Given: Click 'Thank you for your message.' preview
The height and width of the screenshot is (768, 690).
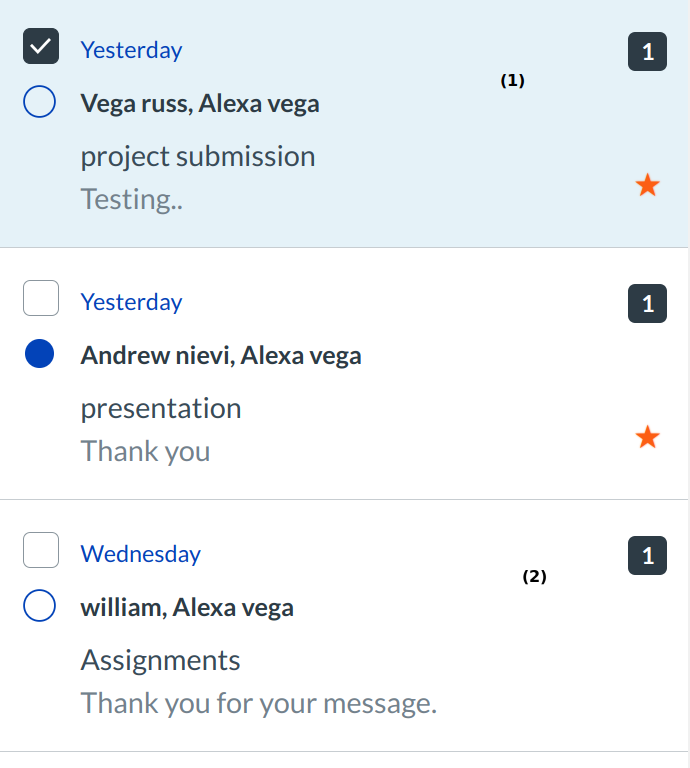Looking at the screenshot, I should coord(259,703).
